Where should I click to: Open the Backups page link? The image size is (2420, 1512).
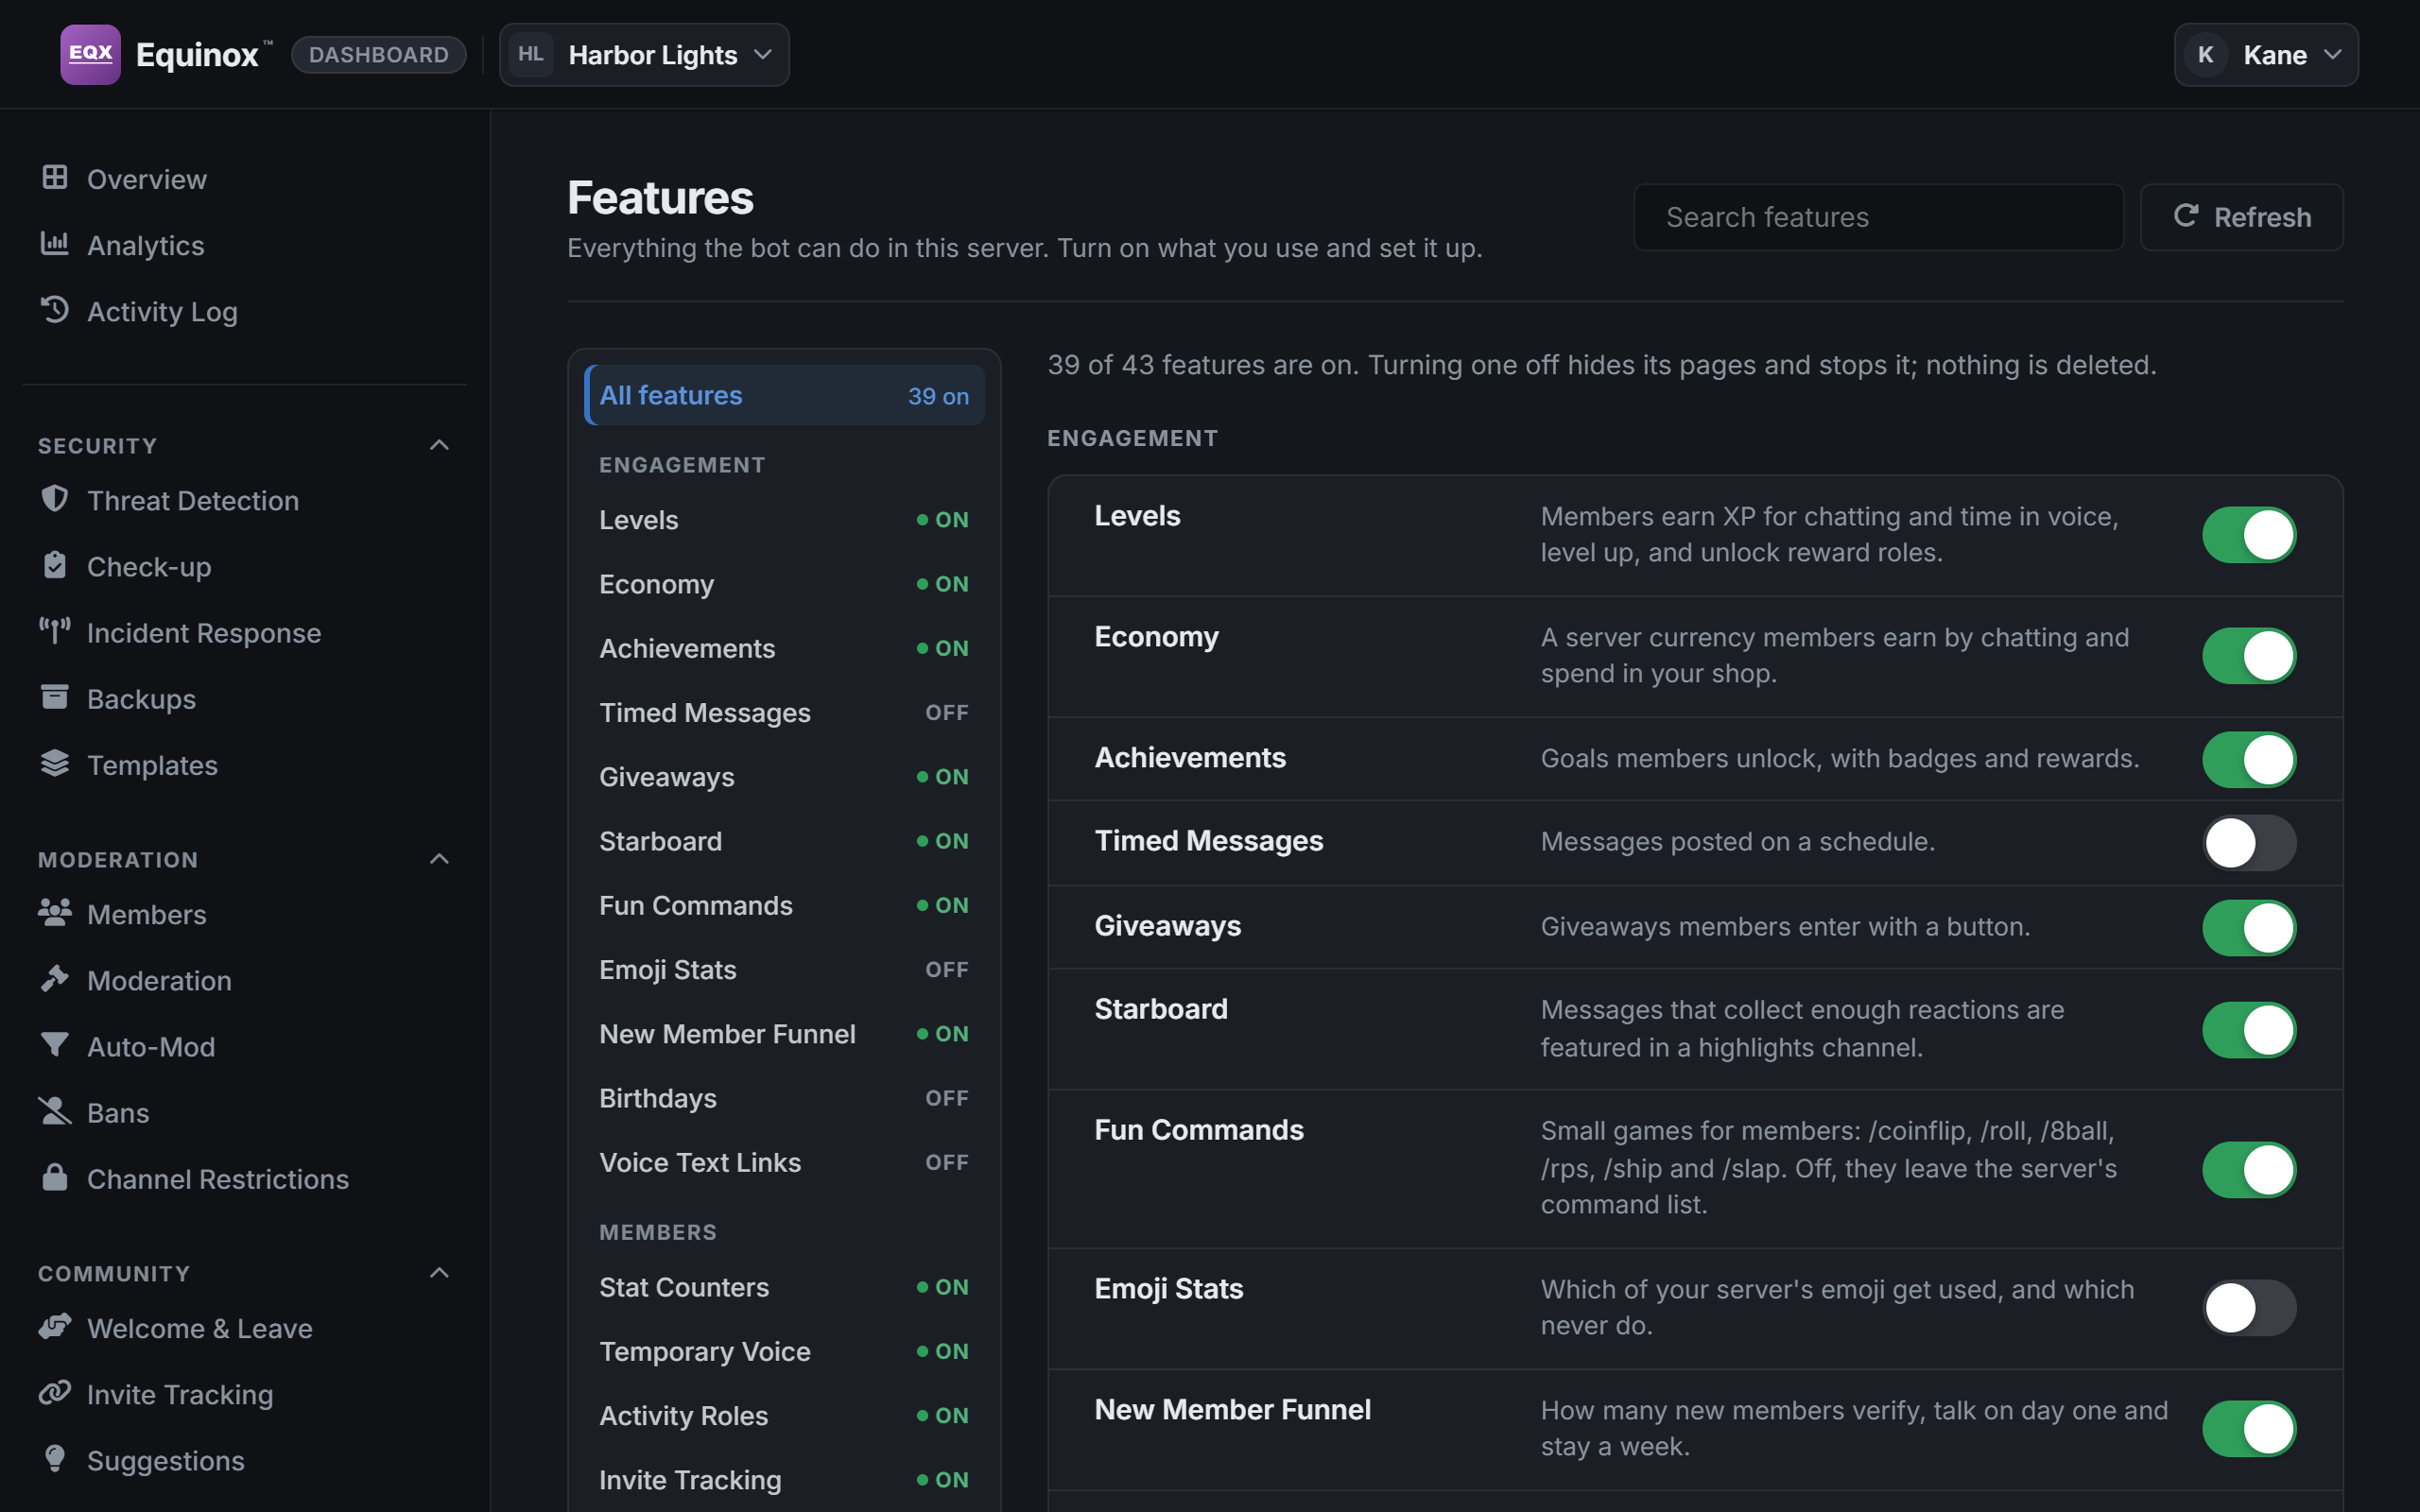tap(245, 698)
